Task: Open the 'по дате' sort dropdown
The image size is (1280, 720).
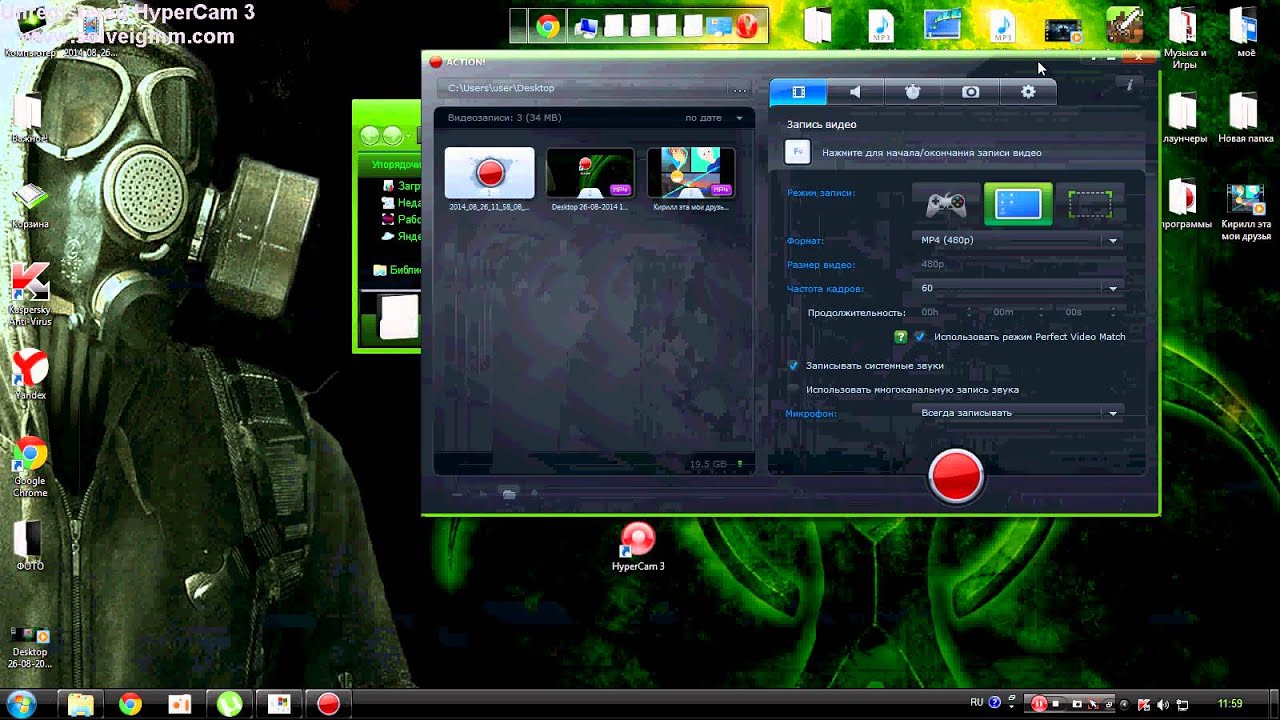Action: tap(714, 118)
